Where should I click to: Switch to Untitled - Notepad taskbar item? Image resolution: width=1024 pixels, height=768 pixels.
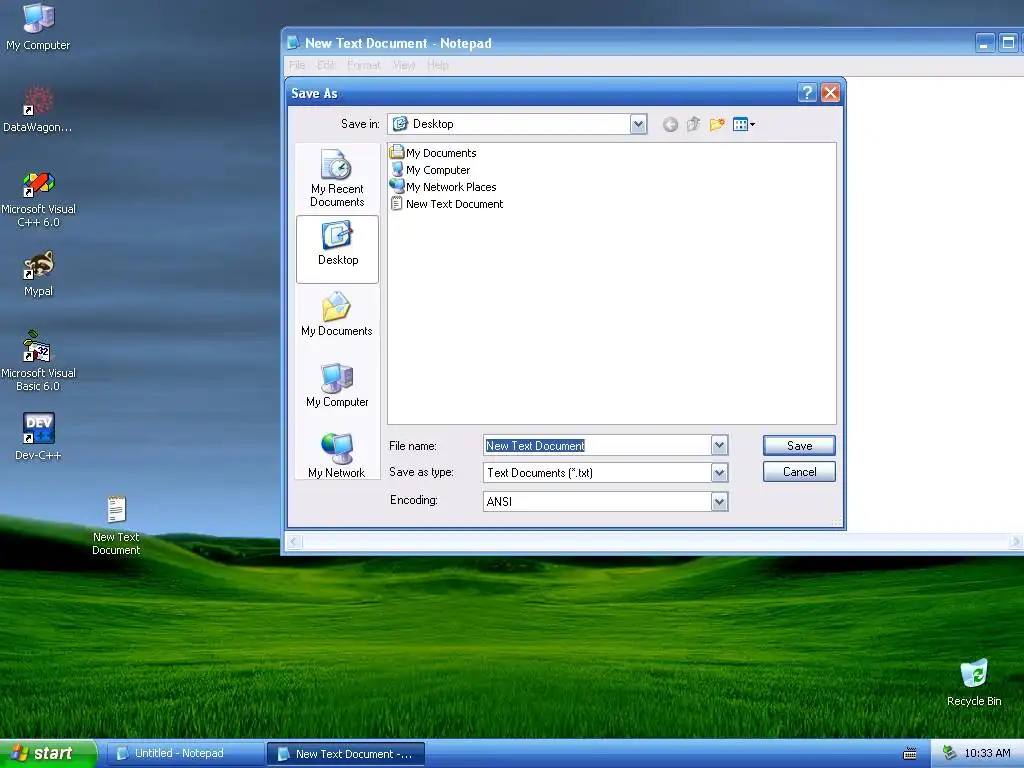185,754
